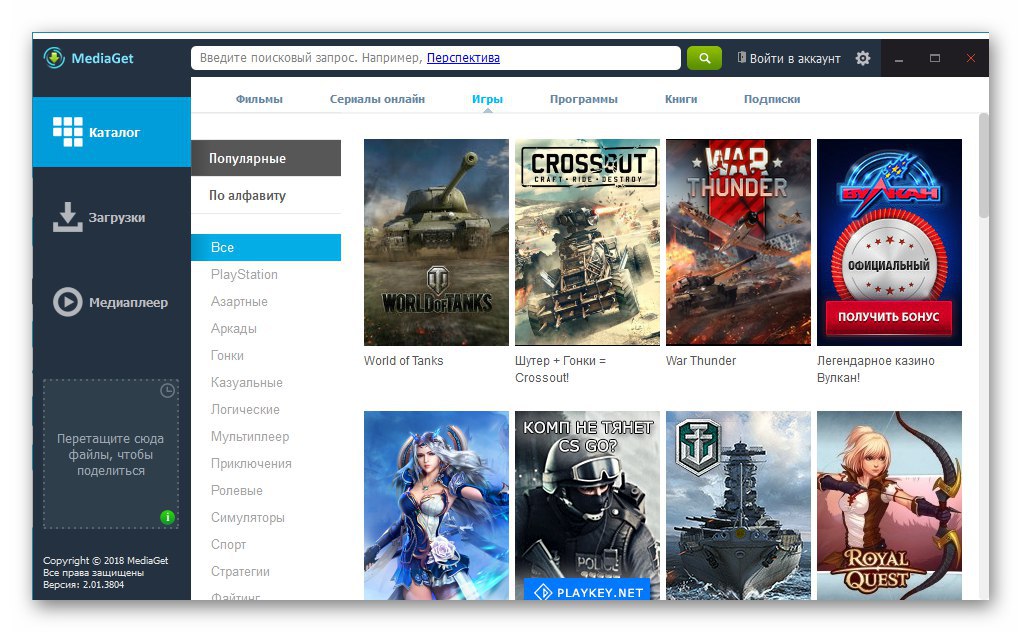Image resolution: width=1021 pixels, height=632 pixels.
Task: Select the Симуляторы category
Action: [247, 517]
